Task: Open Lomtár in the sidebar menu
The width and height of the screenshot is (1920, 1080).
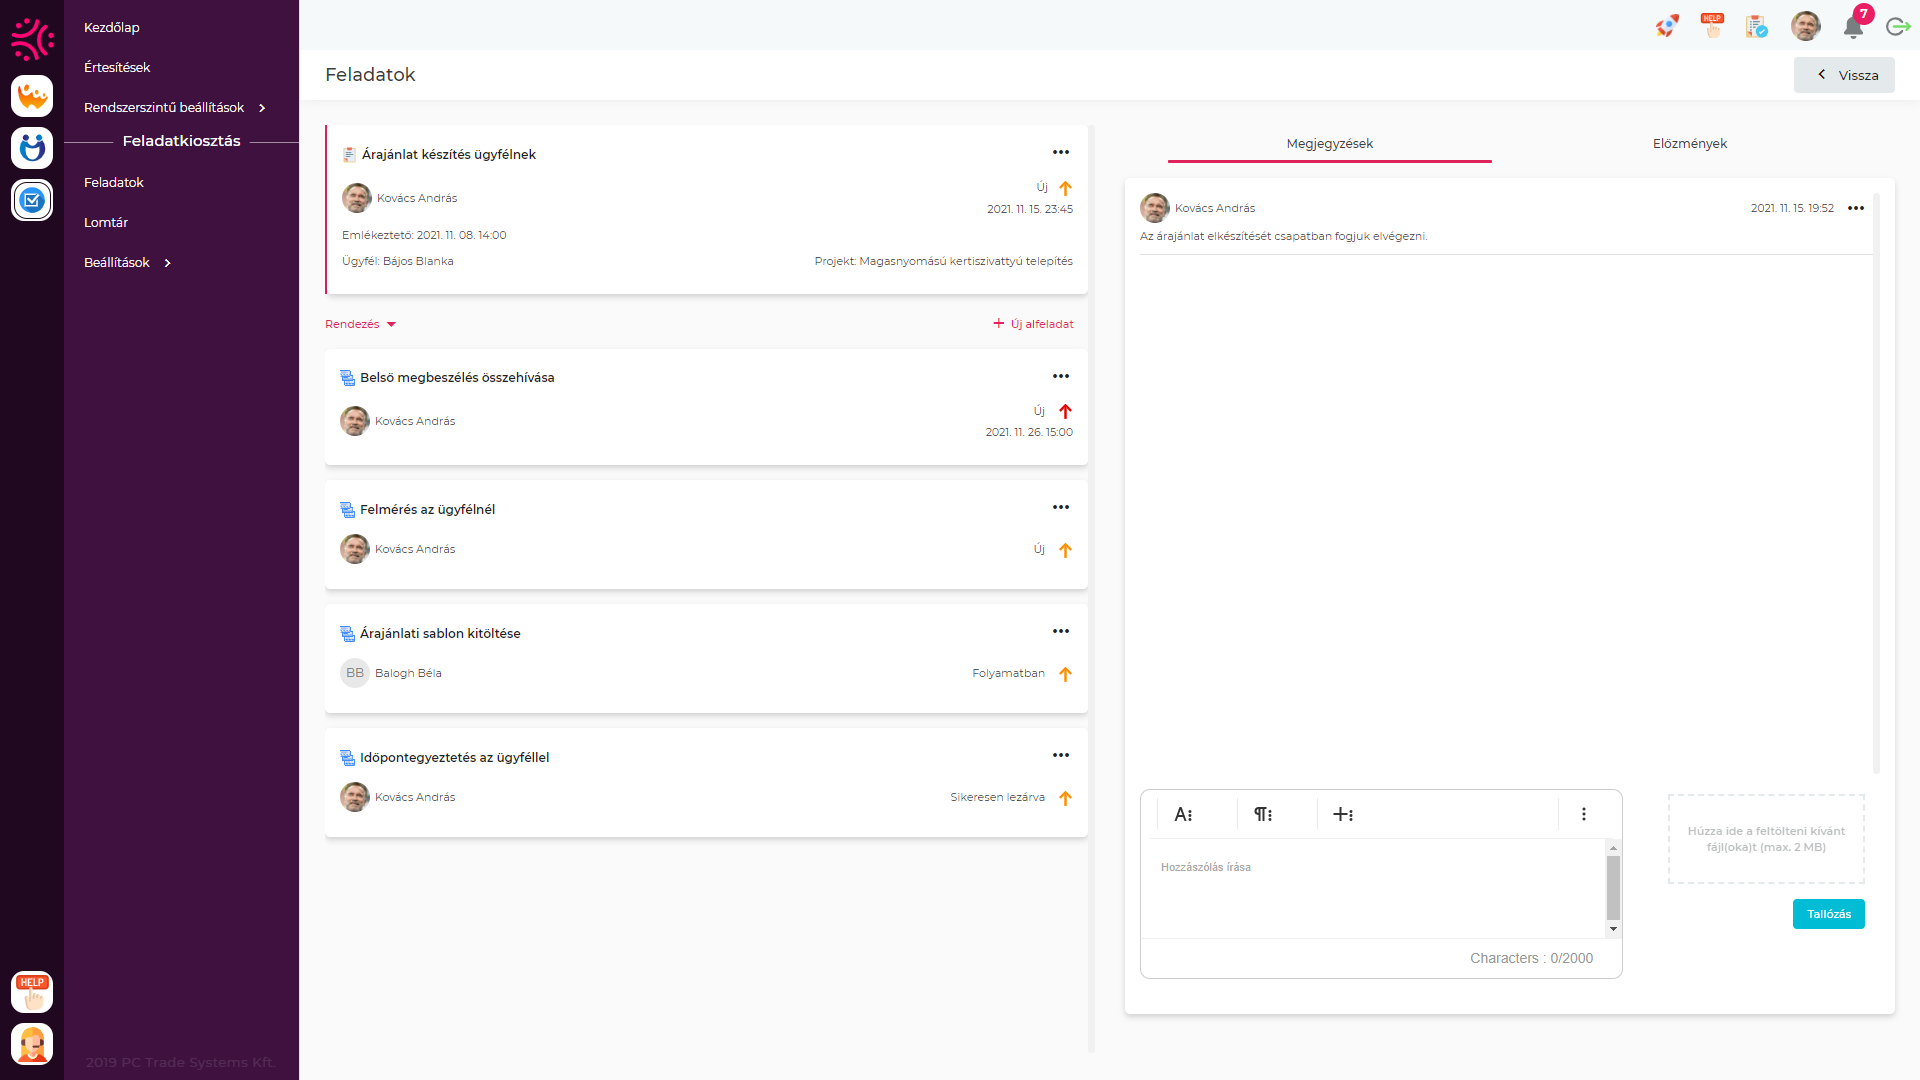Action: click(106, 222)
